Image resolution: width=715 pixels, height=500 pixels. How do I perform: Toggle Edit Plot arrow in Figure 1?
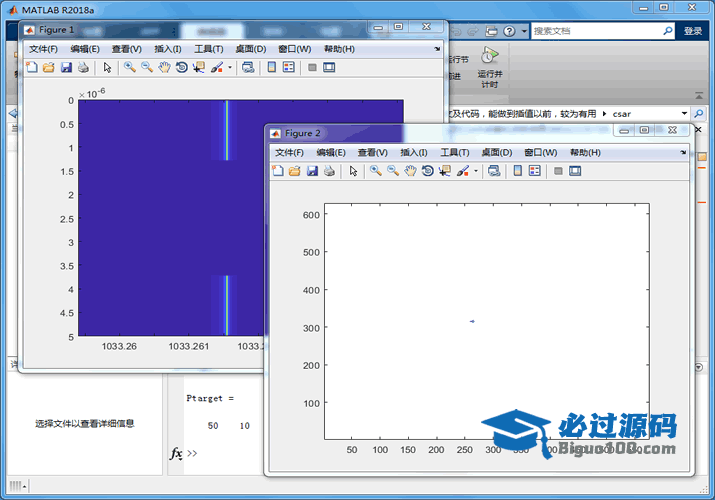click(x=106, y=67)
